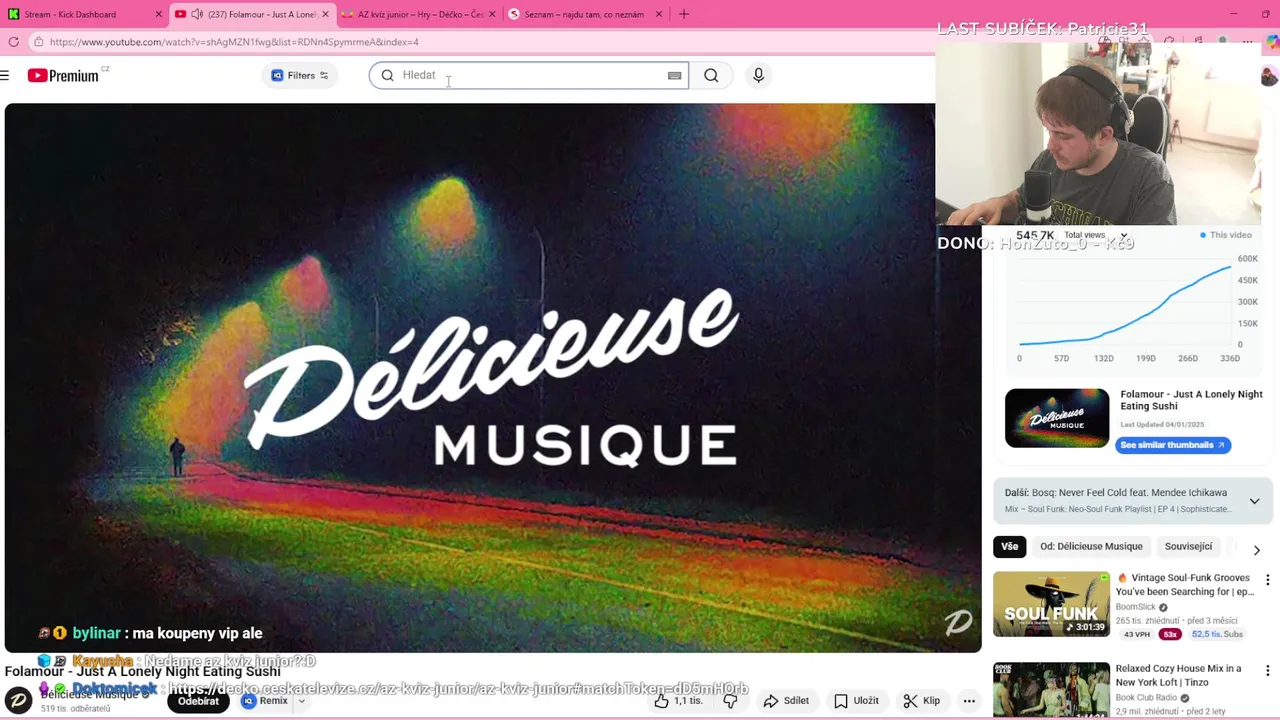Screen dimensions: 1280x720
Task: Subscribe with the Odebírat button
Action: coord(198,701)
